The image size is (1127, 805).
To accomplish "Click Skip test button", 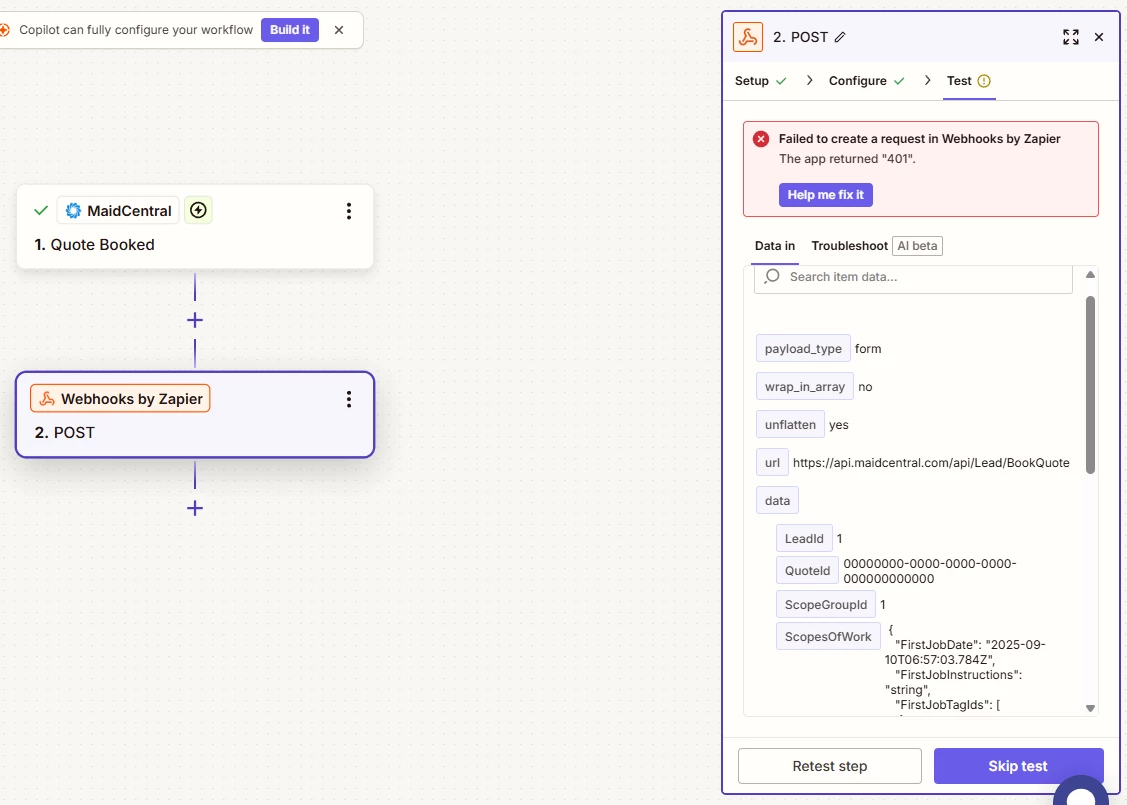I will [x=1018, y=766].
